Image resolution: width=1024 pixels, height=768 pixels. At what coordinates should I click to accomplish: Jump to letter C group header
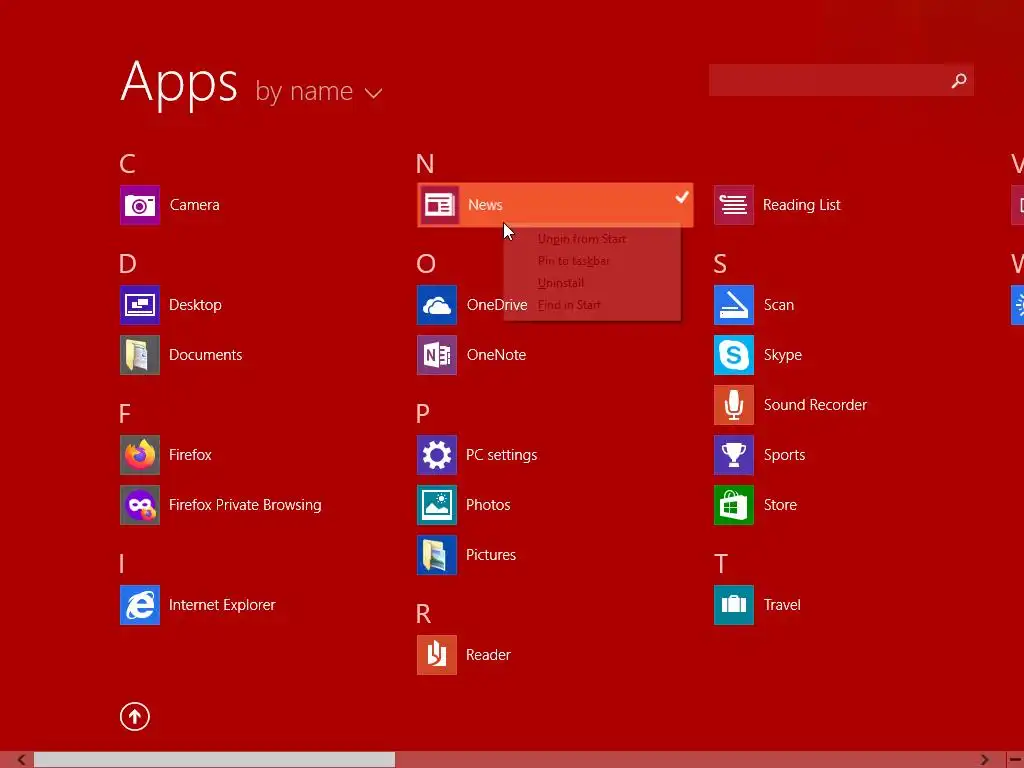pos(127,164)
